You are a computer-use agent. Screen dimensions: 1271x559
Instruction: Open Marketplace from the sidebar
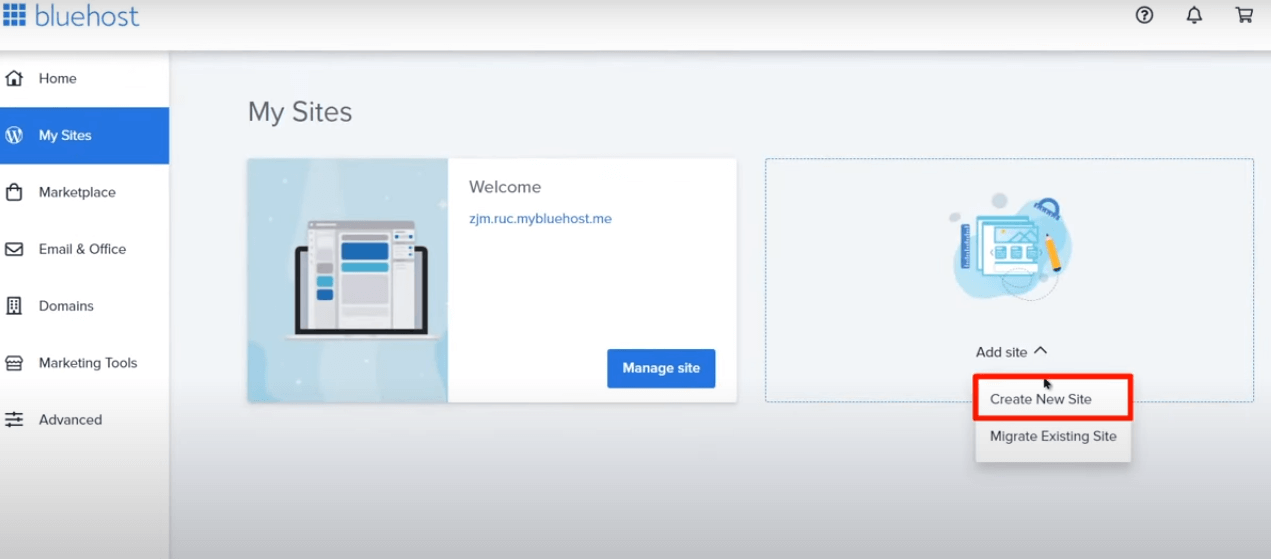(84, 192)
